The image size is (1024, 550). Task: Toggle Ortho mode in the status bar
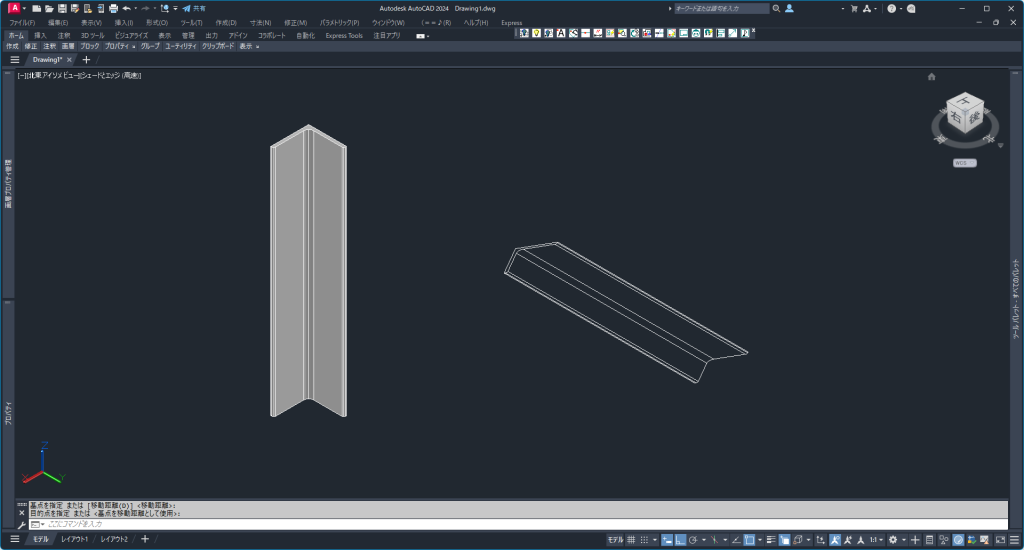(x=680, y=540)
